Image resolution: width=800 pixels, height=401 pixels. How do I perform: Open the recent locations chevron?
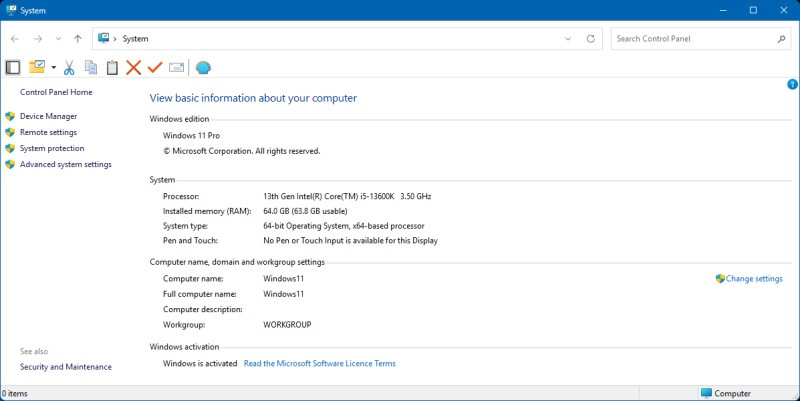[x=58, y=39]
